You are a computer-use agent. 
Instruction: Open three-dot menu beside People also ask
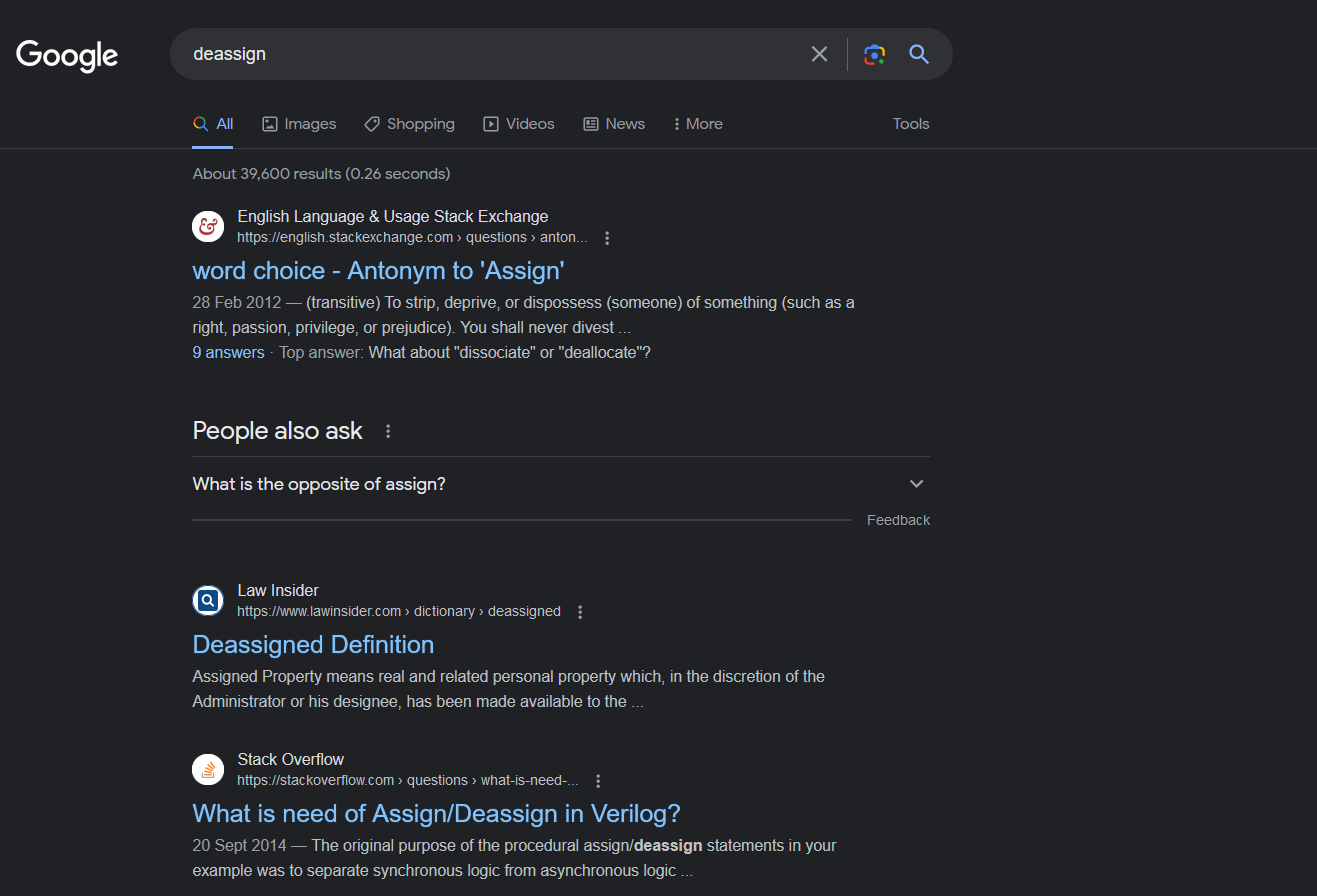389,431
